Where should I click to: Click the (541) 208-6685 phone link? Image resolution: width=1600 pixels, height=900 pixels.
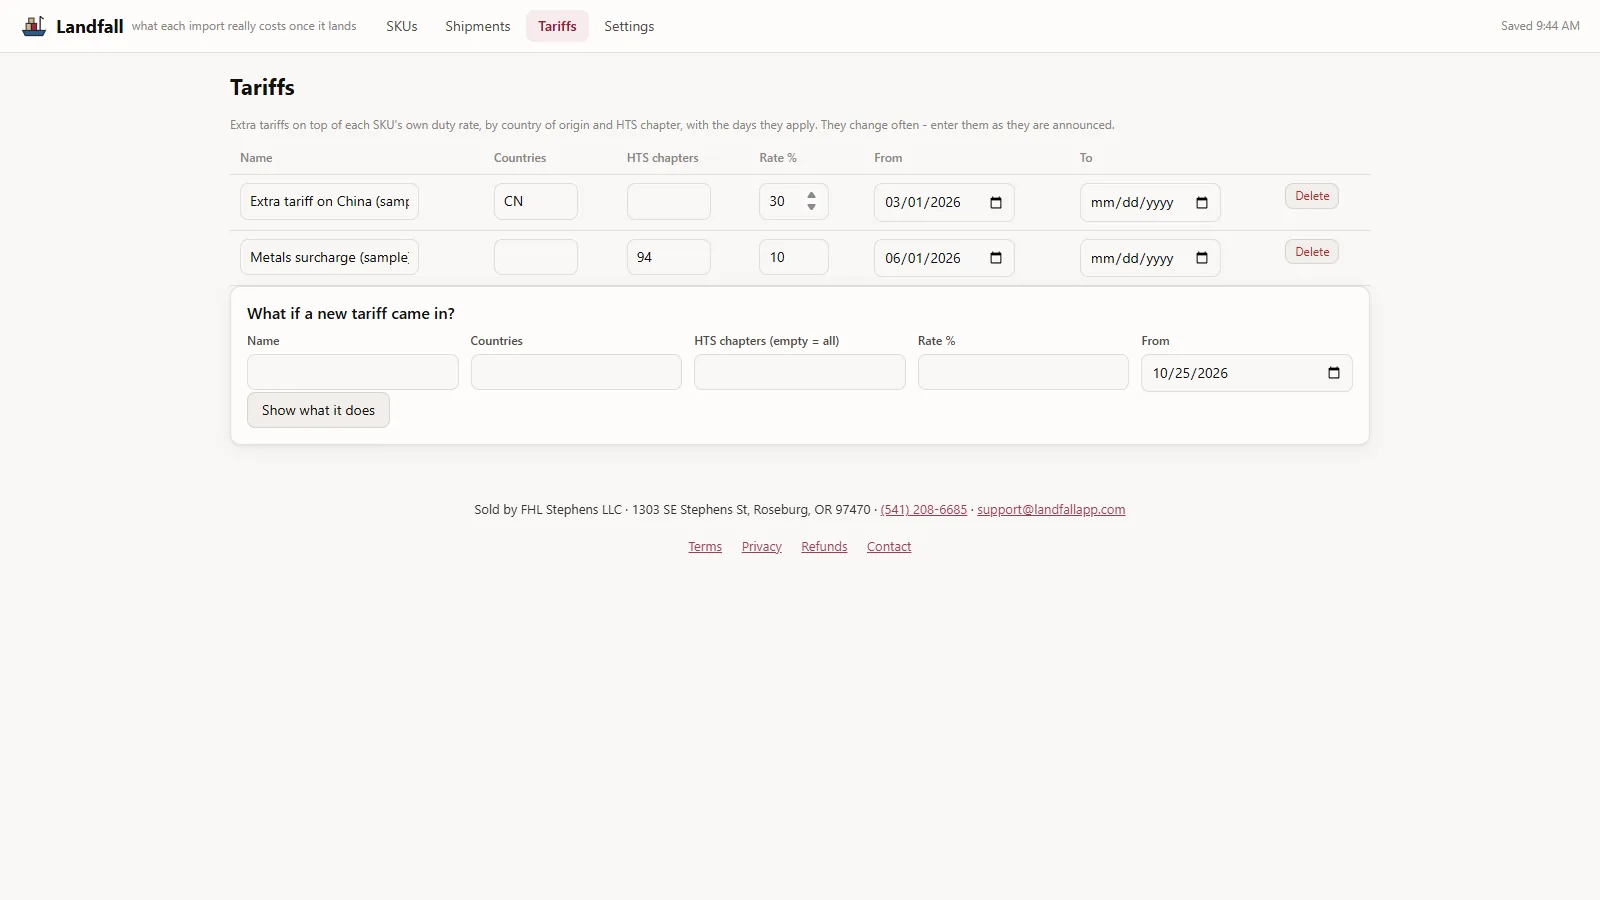tap(924, 509)
